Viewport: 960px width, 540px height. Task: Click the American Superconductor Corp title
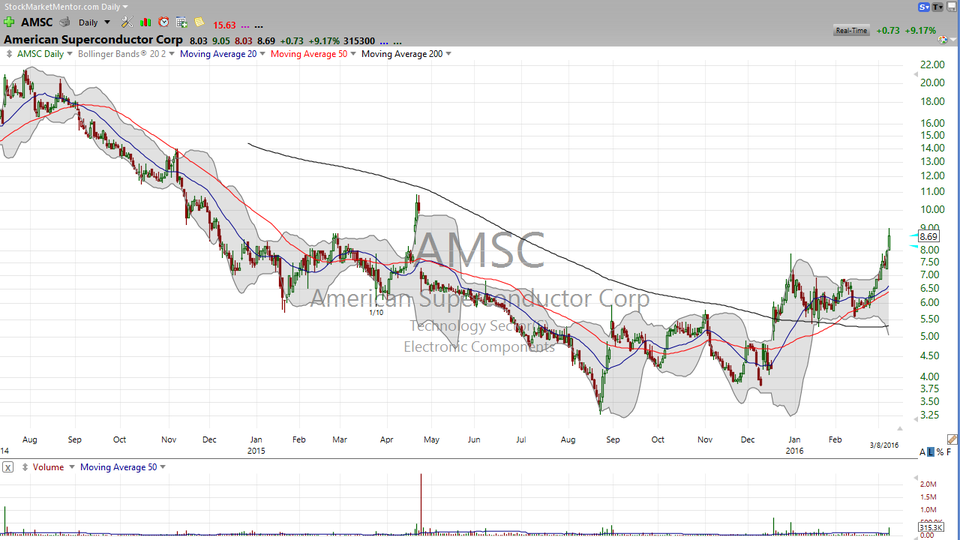(x=93, y=40)
